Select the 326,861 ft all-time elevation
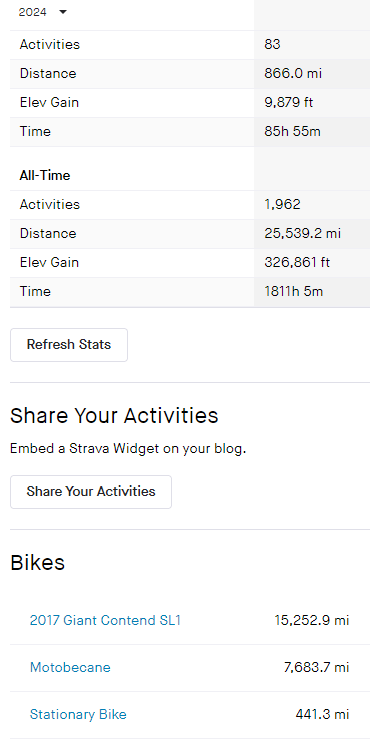Viewport: 380px width, 746px height. click(x=297, y=263)
